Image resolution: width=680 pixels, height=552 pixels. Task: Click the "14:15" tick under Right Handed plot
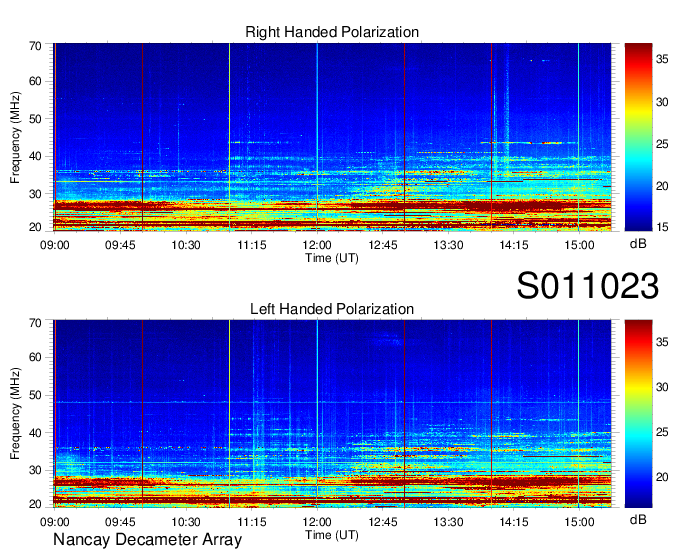[x=513, y=245]
